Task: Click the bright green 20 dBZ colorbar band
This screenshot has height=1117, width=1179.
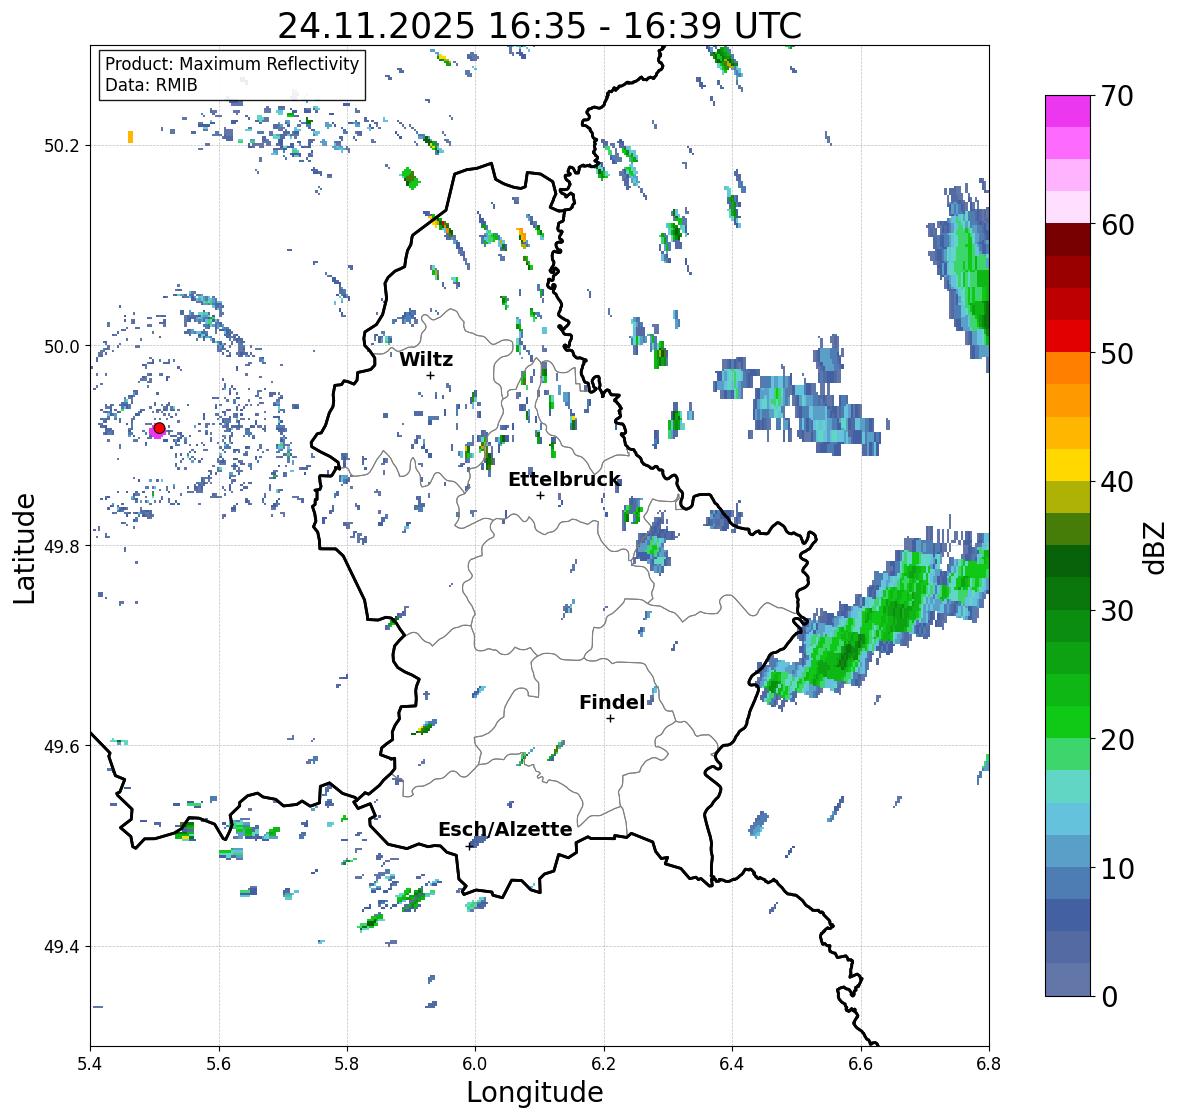Action: (x=1068, y=722)
